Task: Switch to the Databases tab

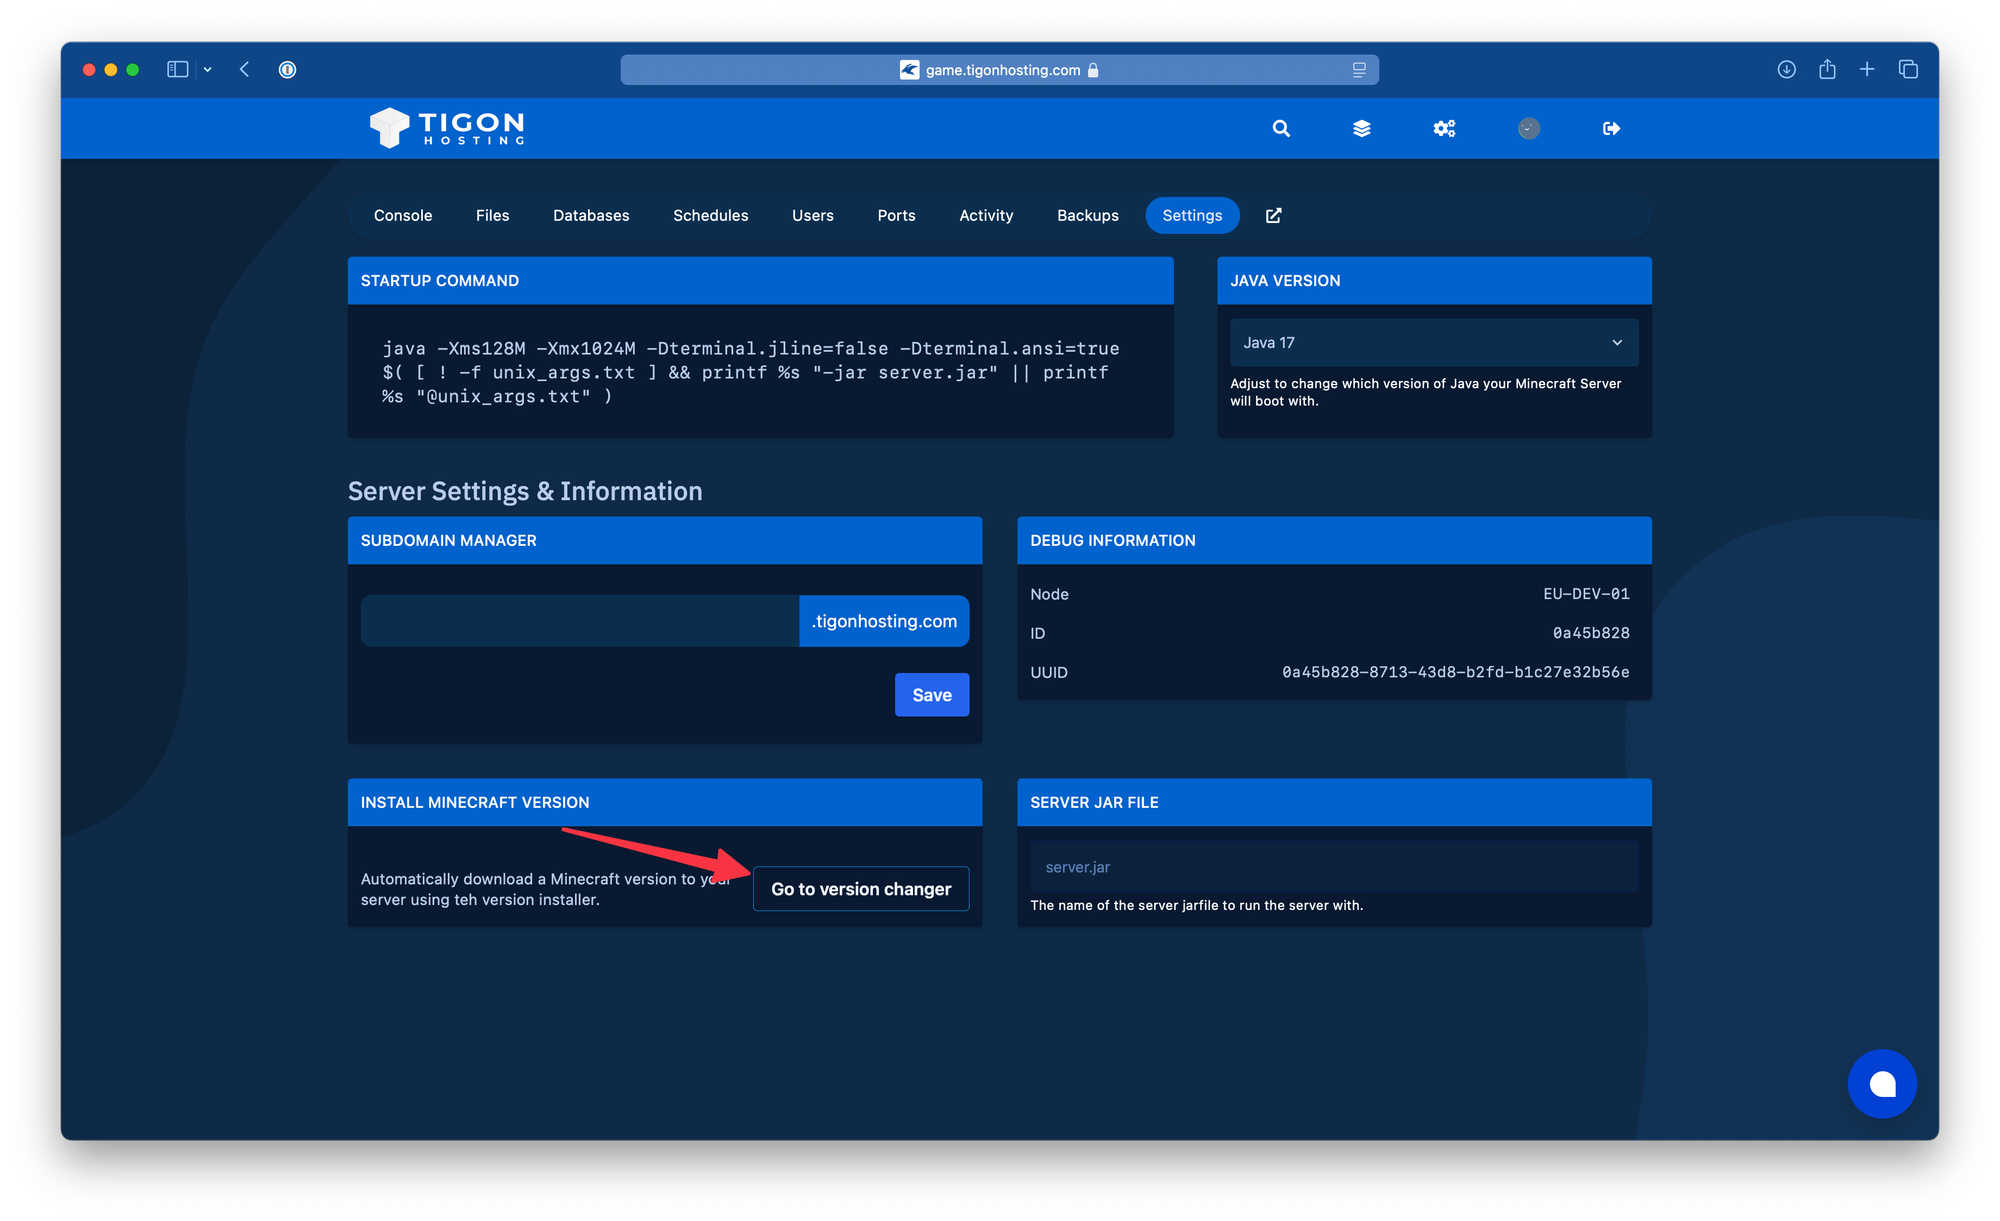Action: coord(591,216)
